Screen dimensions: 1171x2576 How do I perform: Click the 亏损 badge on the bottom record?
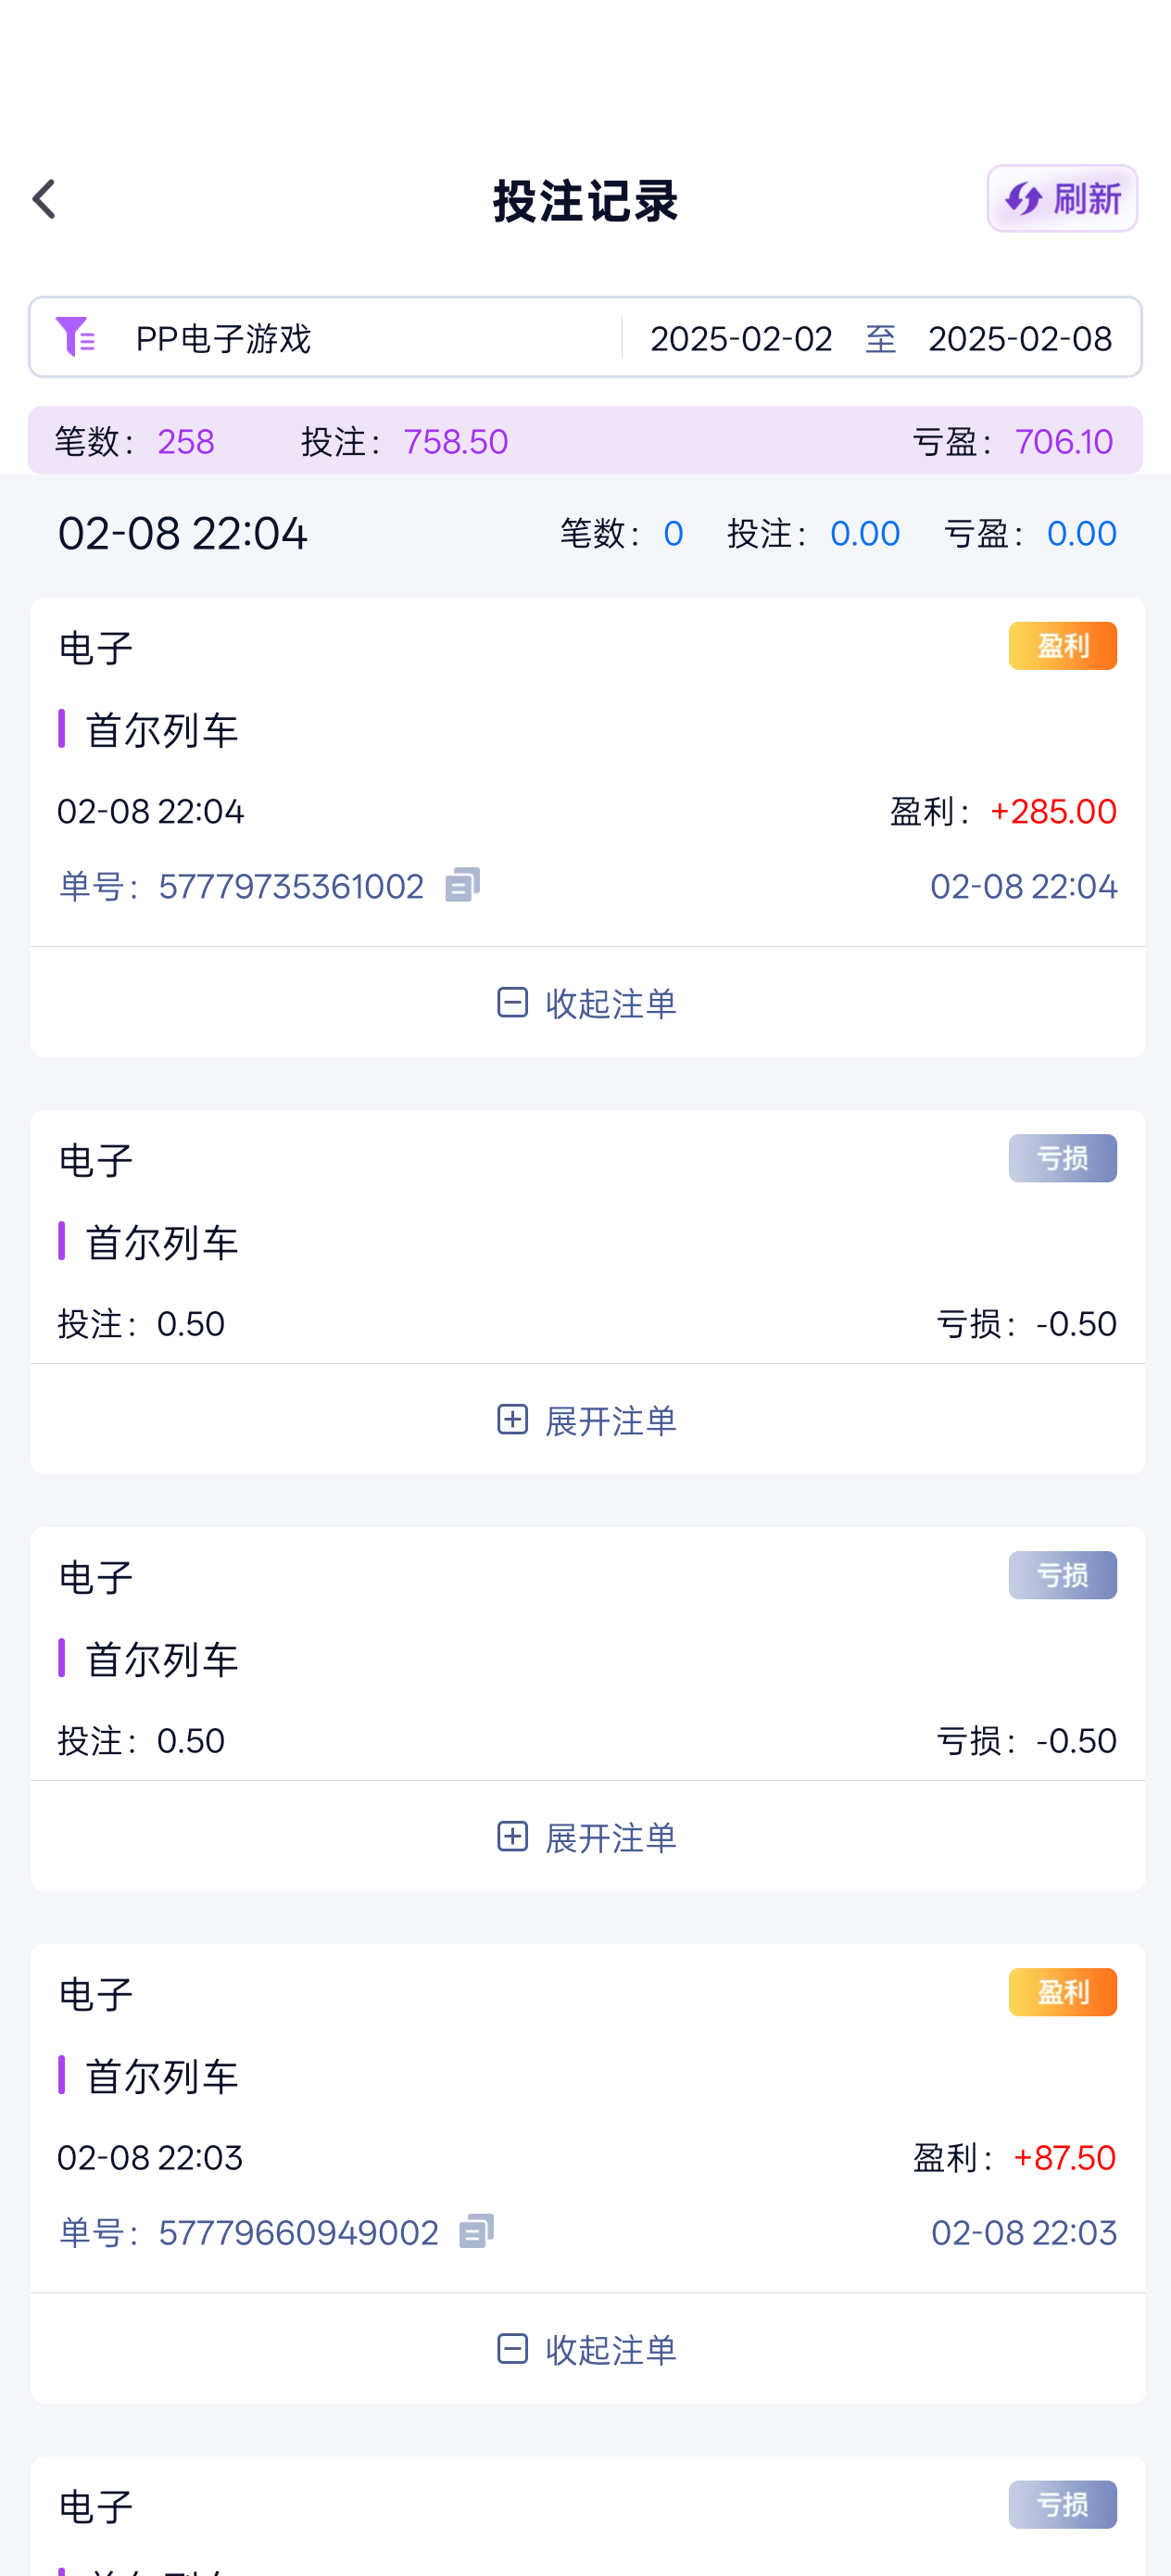click(1062, 2504)
